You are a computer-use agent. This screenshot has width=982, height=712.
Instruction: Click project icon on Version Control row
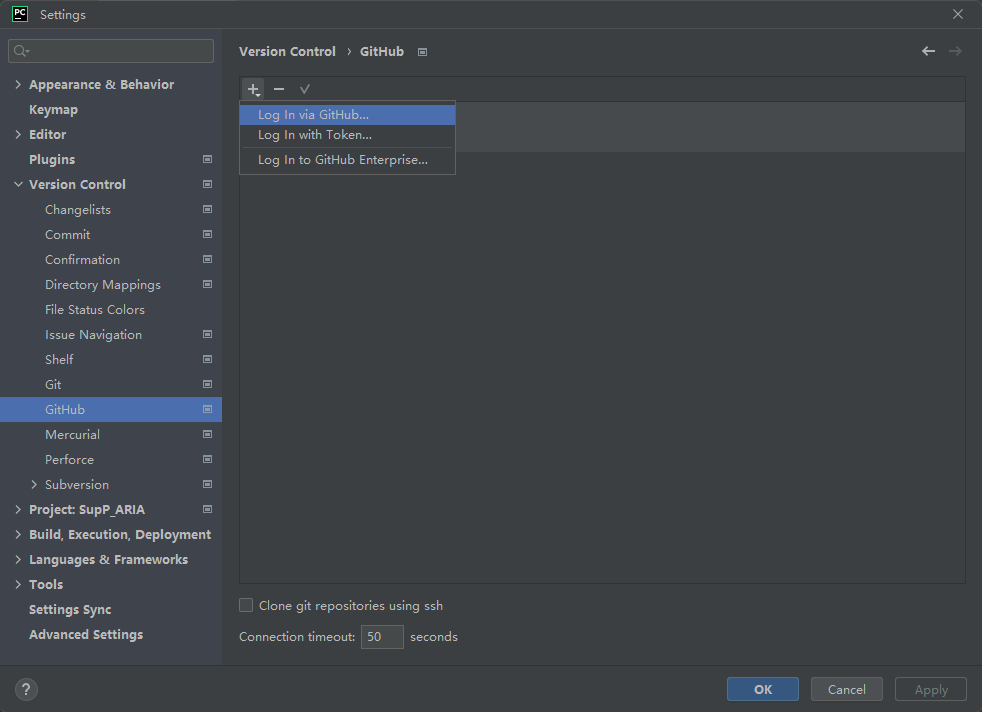click(x=207, y=184)
